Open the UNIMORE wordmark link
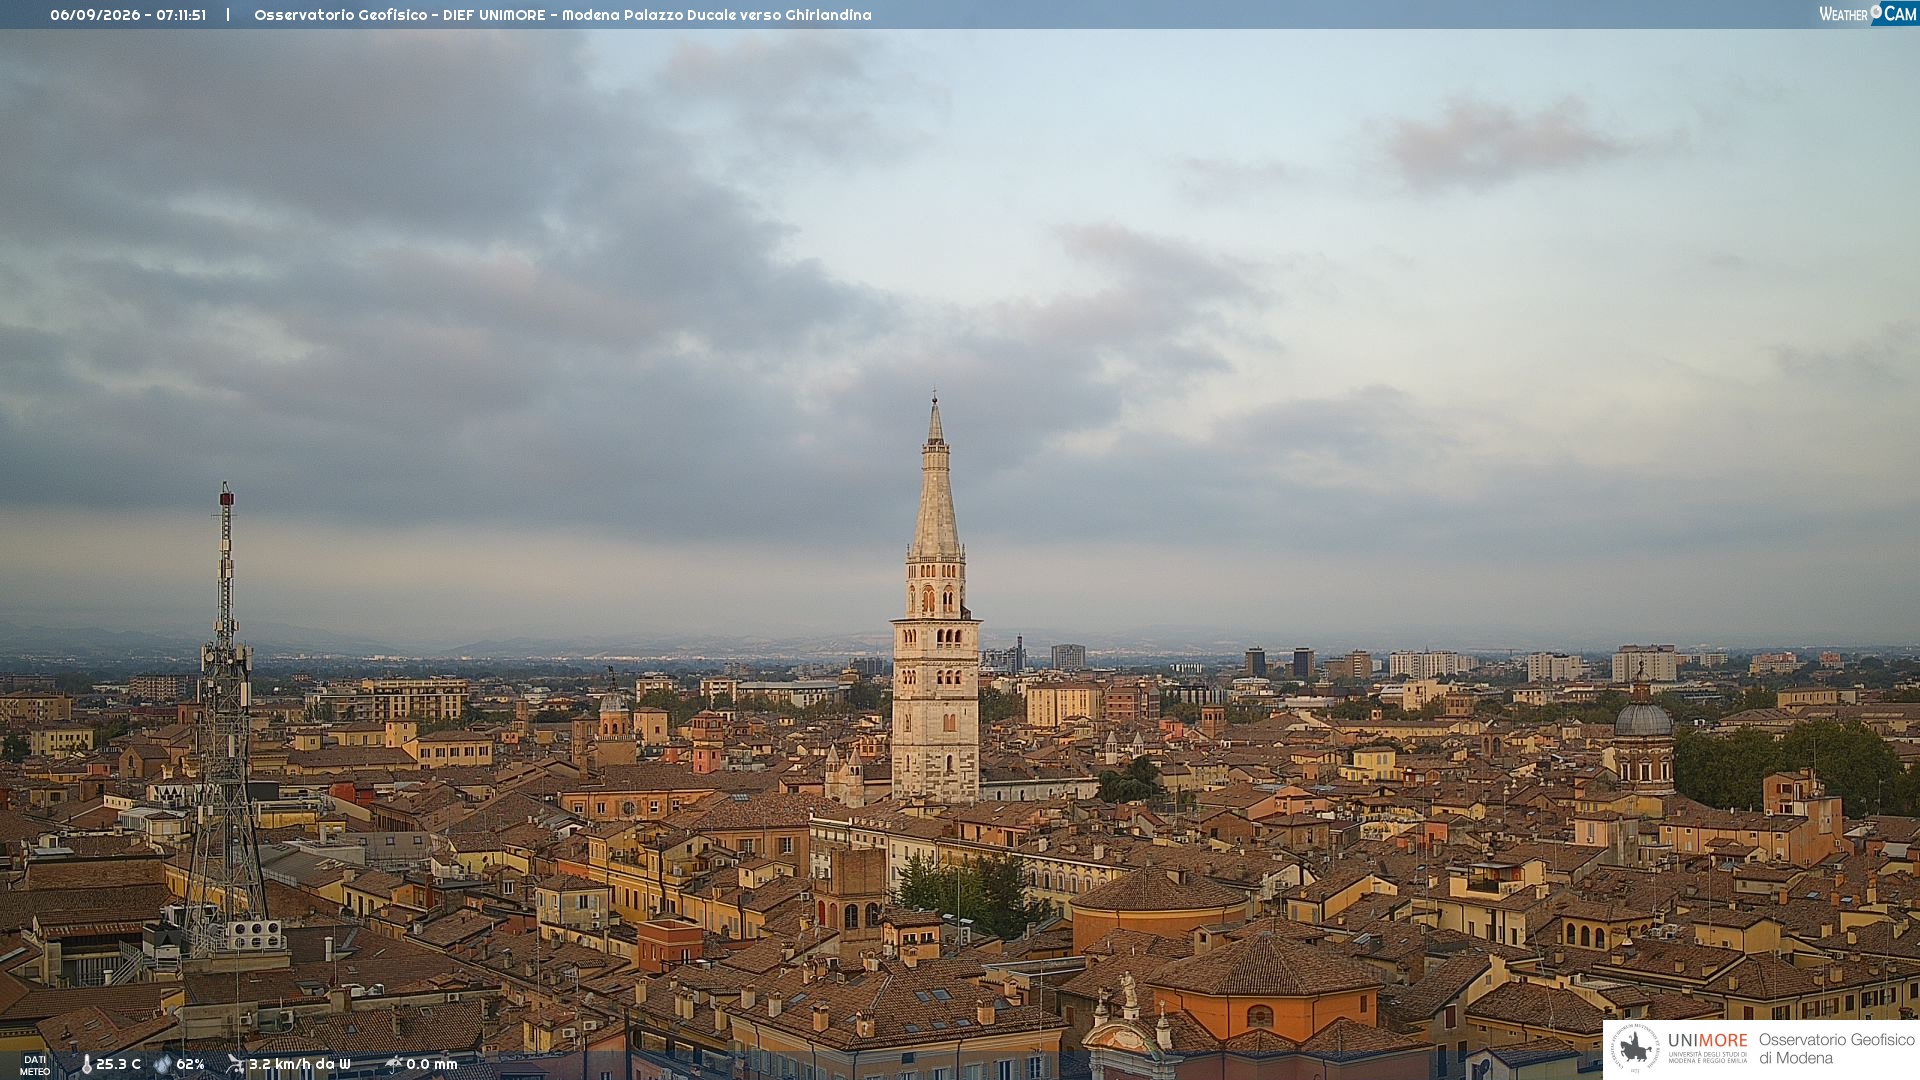This screenshot has height=1080, width=1920. (1708, 1041)
